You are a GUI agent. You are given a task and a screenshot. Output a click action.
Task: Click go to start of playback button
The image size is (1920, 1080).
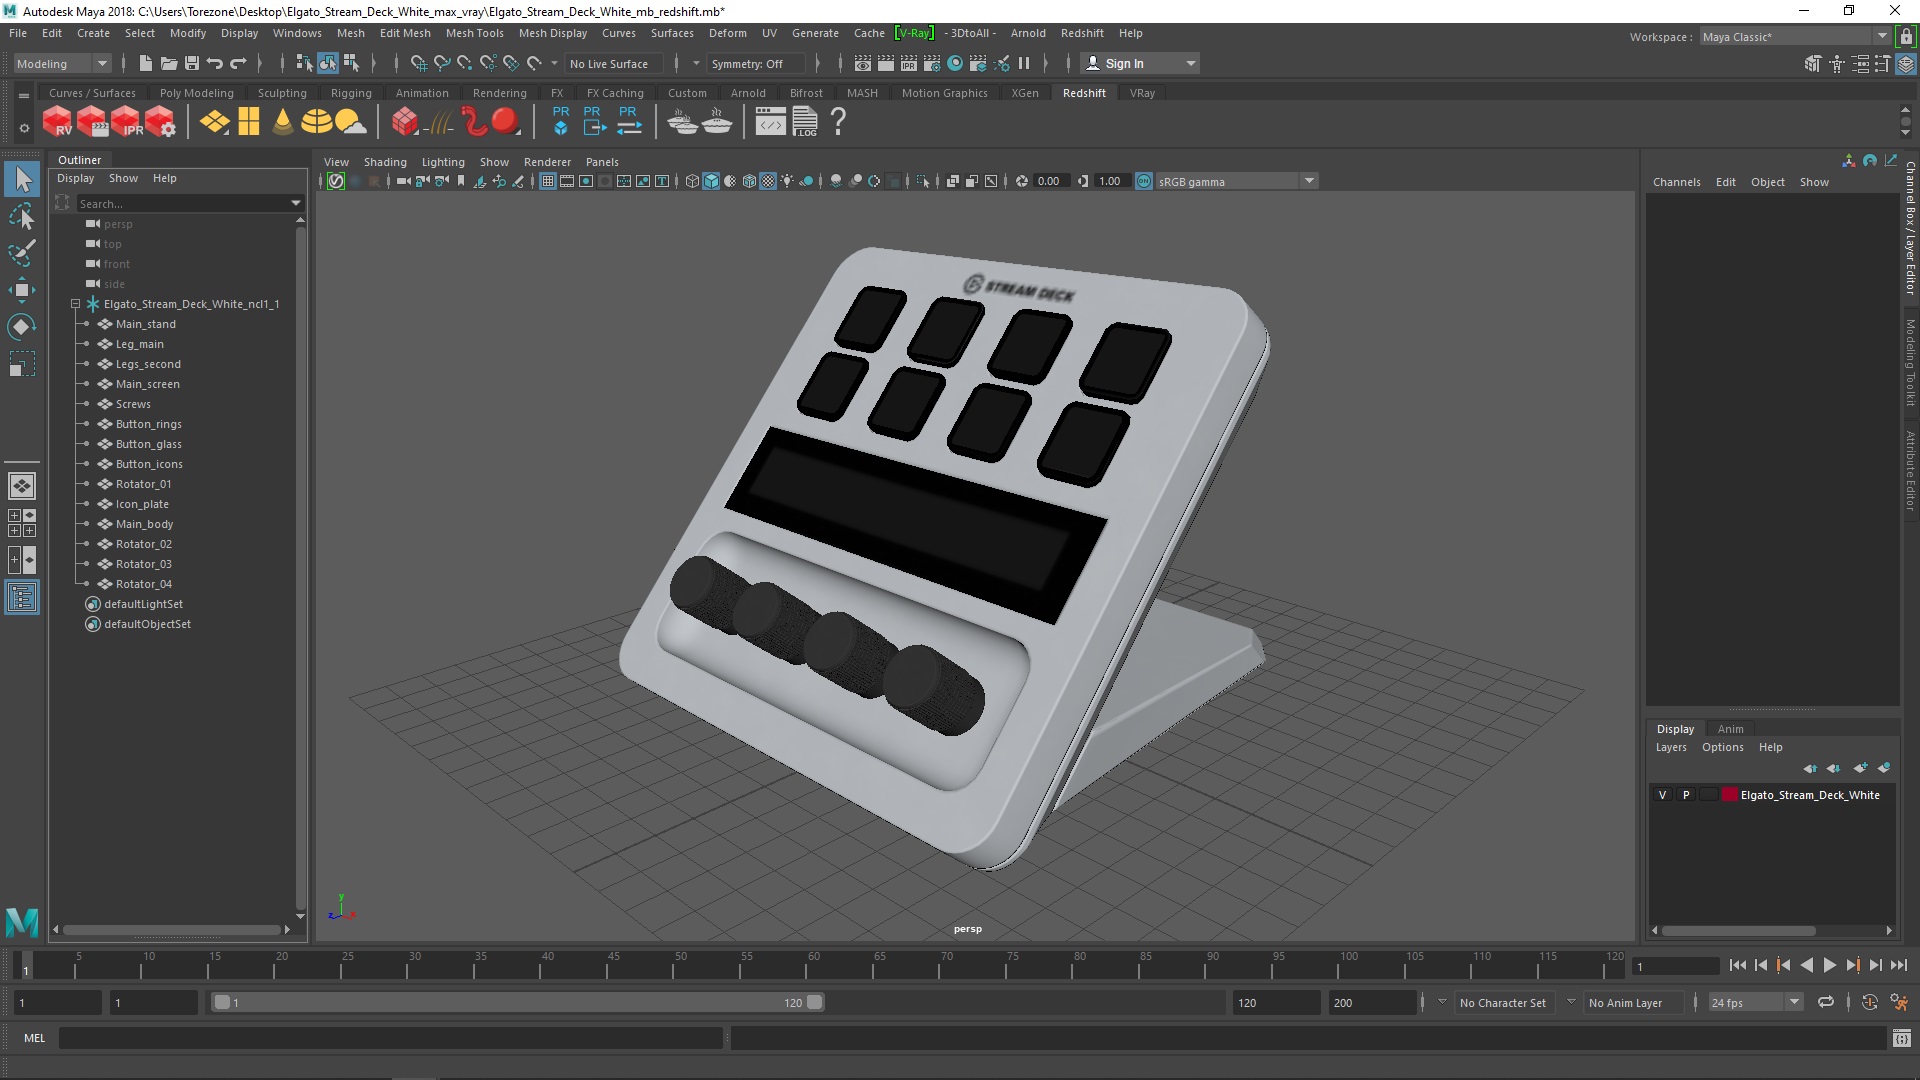pos(1738,966)
